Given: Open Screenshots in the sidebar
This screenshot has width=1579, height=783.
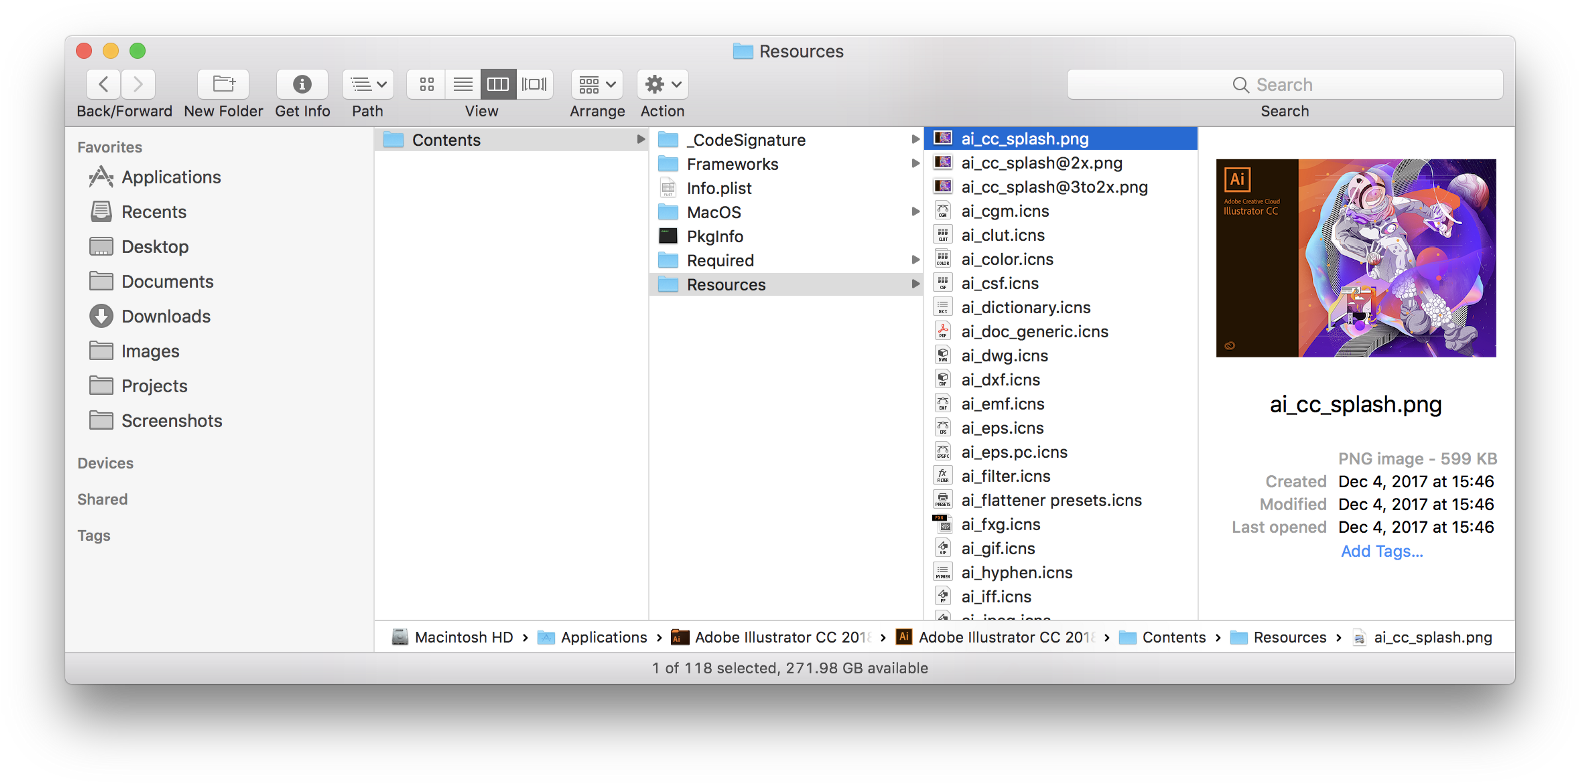Looking at the screenshot, I should [x=171, y=421].
